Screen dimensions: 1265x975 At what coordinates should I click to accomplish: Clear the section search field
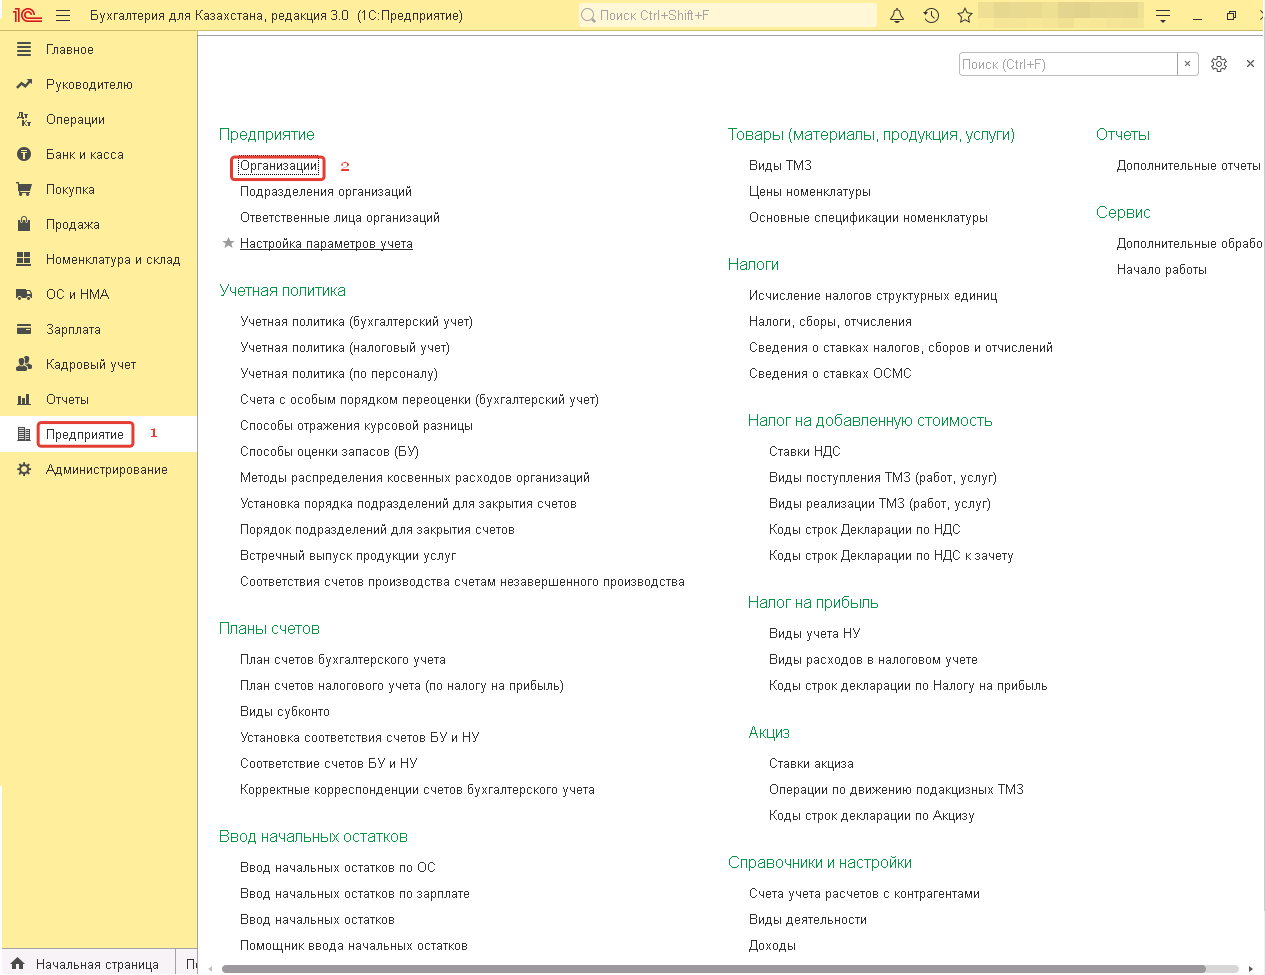pos(1187,64)
